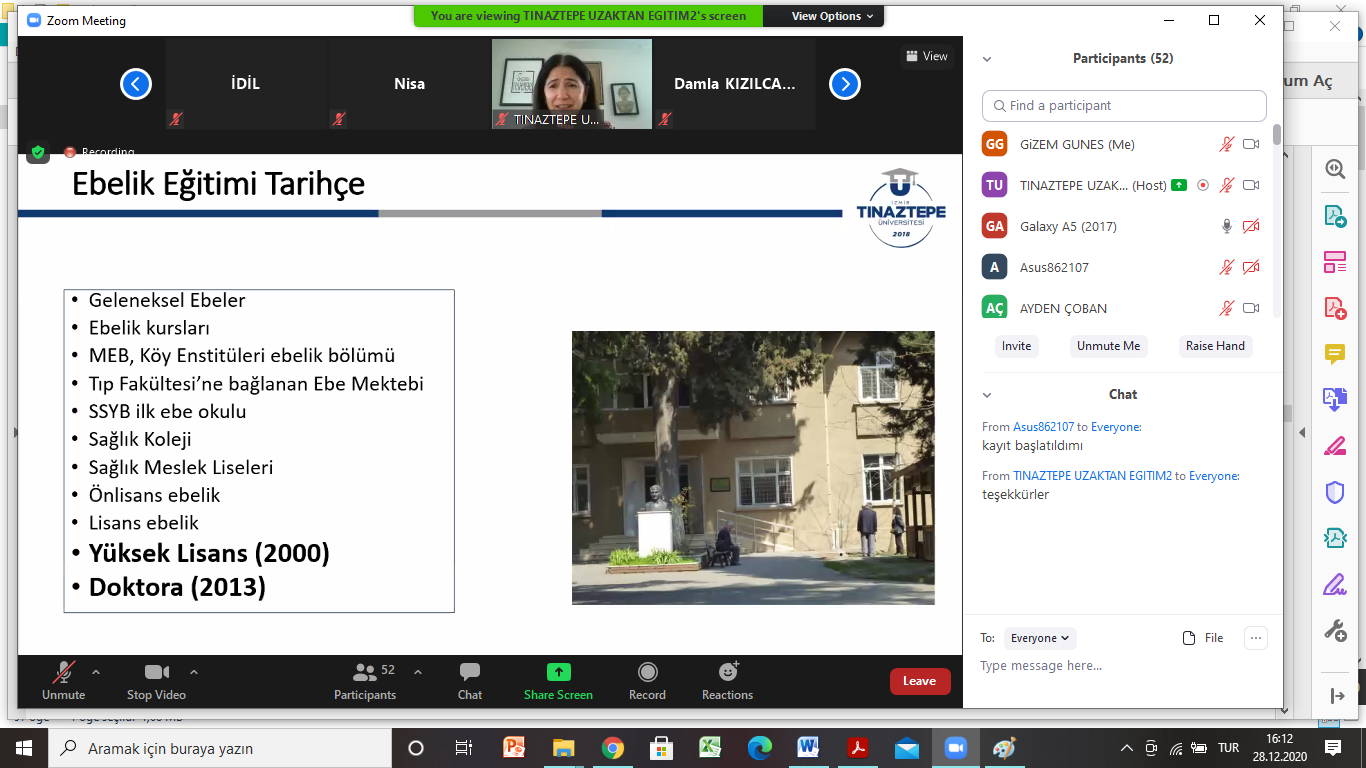Image resolution: width=1366 pixels, height=768 pixels.
Task: Collapse the Participants panel chevron
Action: tap(987, 59)
